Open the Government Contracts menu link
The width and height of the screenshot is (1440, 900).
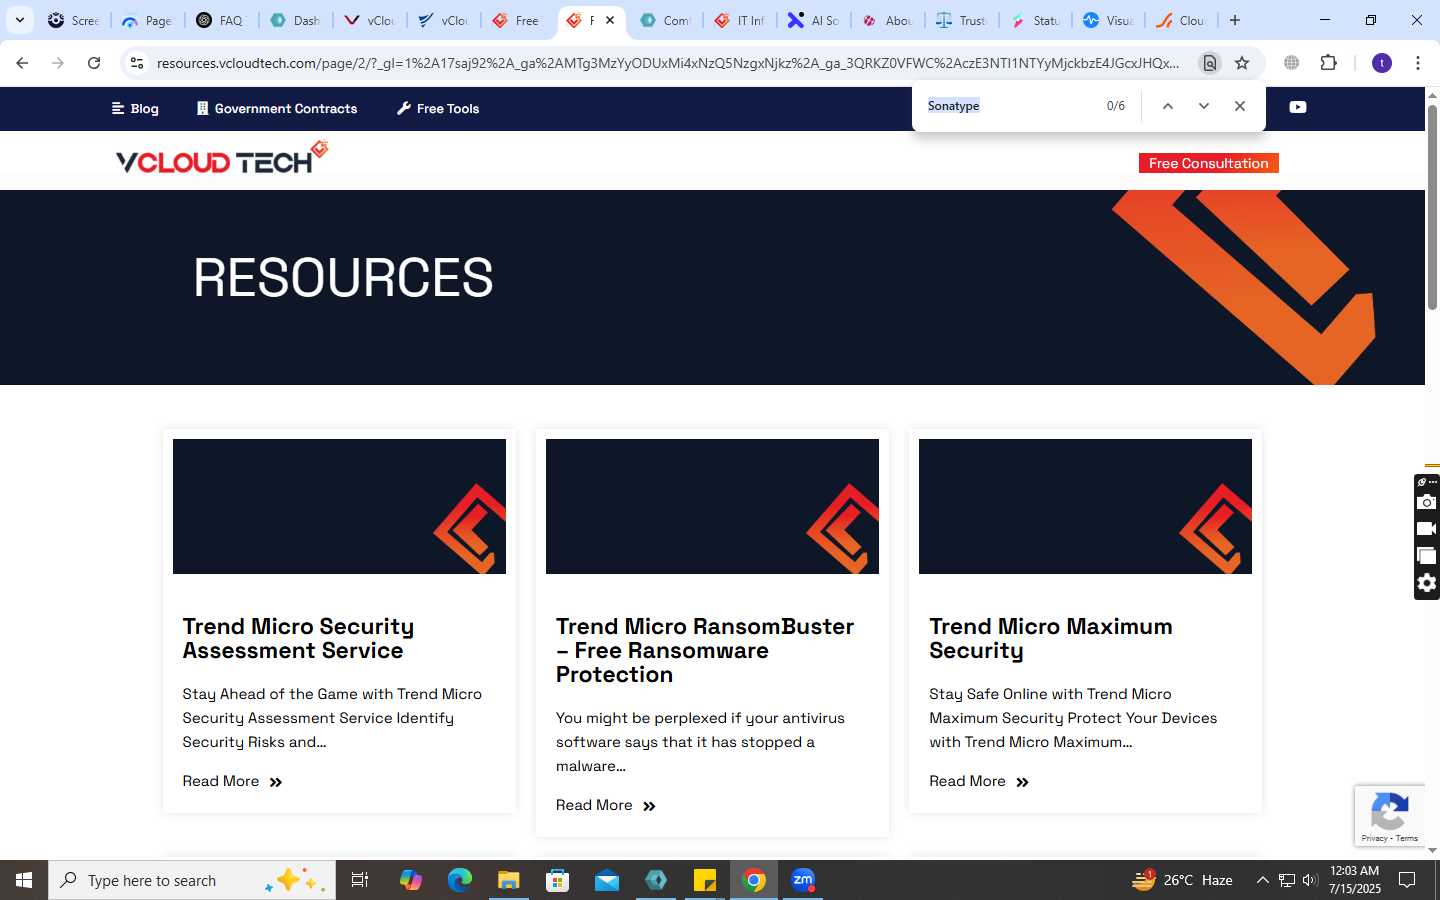click(277, 109)
